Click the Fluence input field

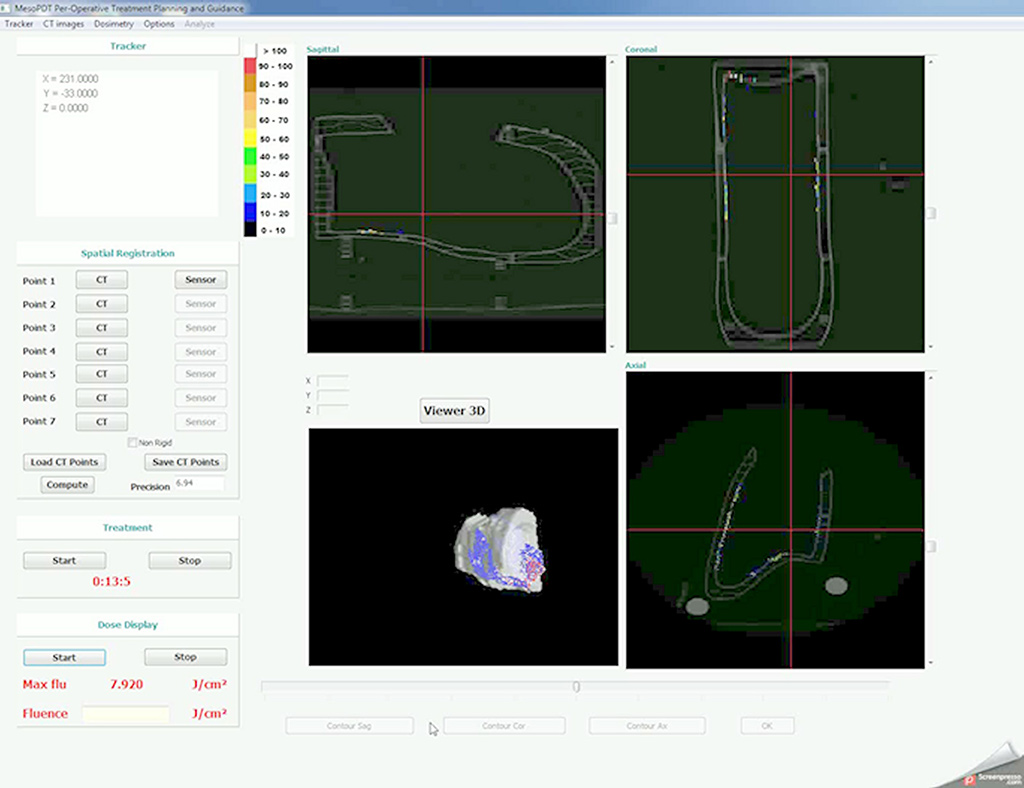(125, 714)
